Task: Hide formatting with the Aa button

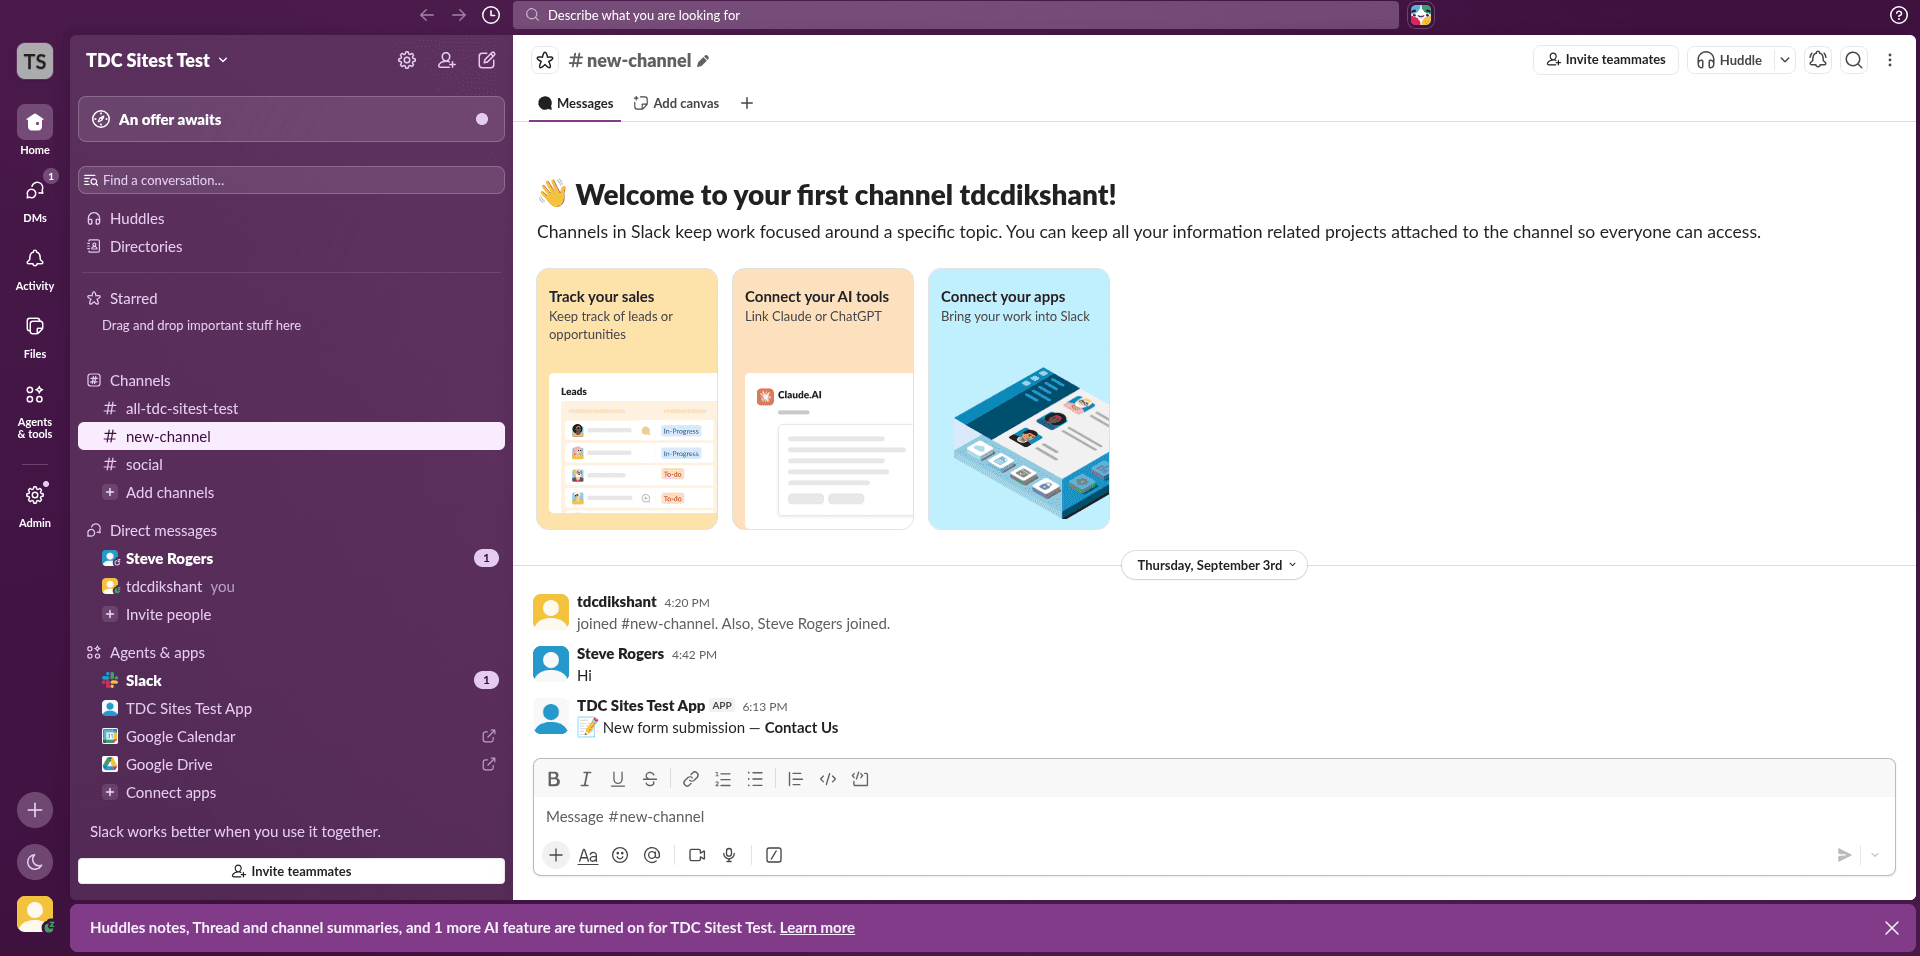Action: (588, 855)
